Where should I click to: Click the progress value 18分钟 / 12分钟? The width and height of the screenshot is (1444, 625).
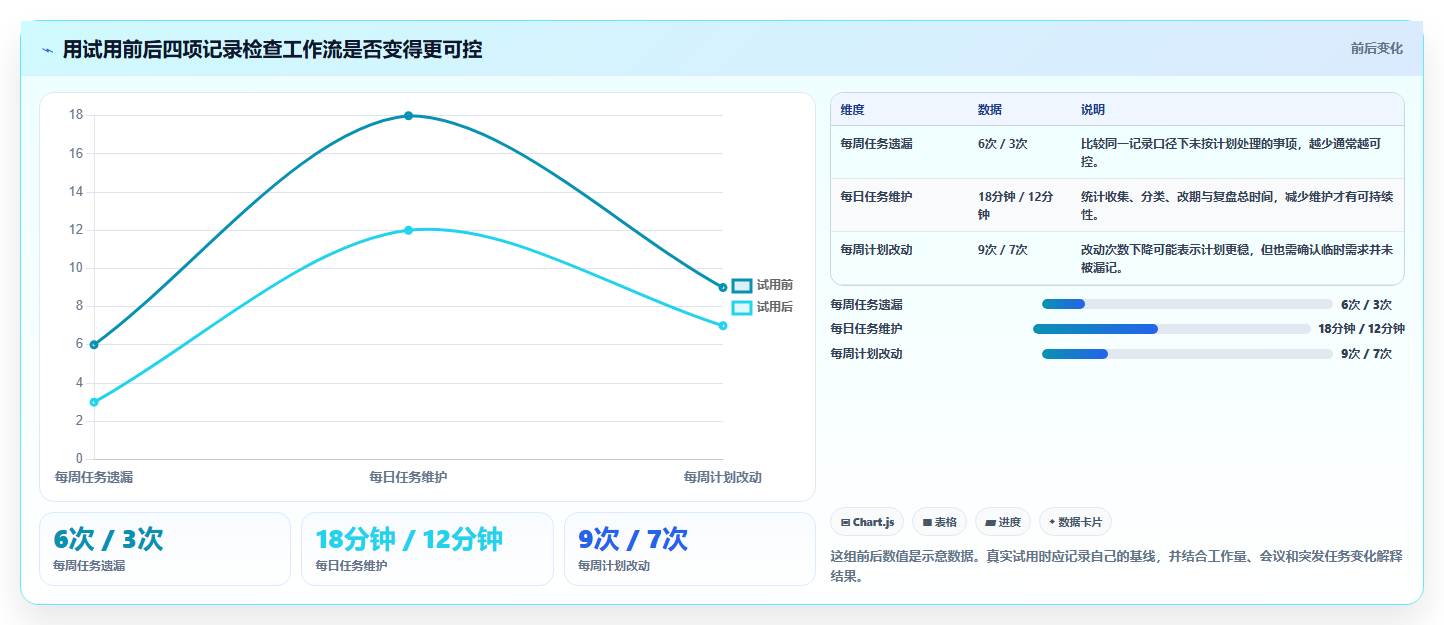[x=1361, y=328]
